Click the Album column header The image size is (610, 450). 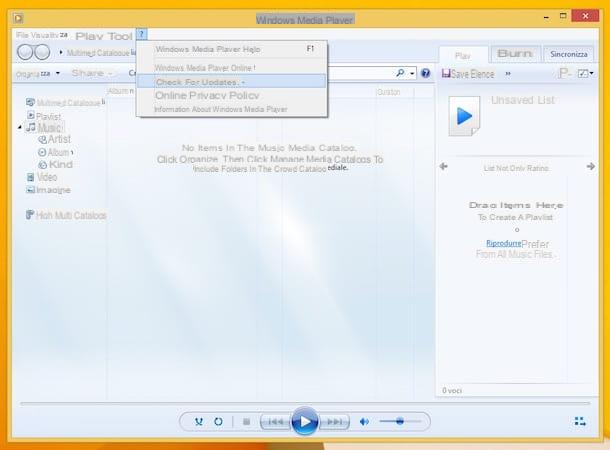(x=121, y=91)
